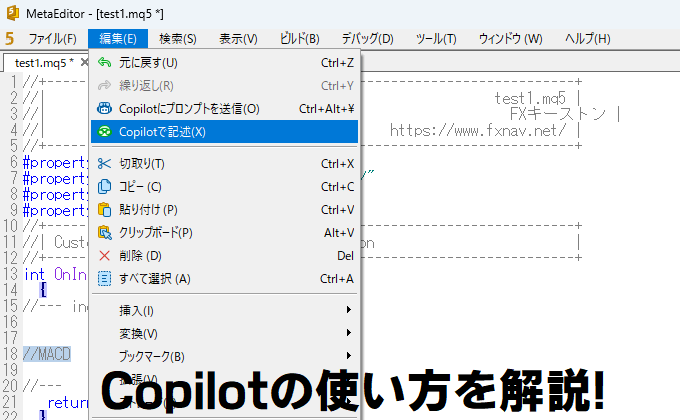Expand the 変換(V) submenu arrow
Screen dimensions: 680x420
click(x=349, y=333)
